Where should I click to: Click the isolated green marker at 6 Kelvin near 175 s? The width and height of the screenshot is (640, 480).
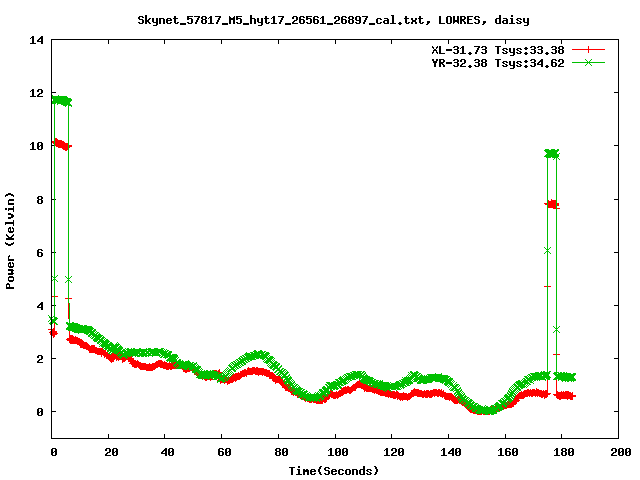coord(548,251)
